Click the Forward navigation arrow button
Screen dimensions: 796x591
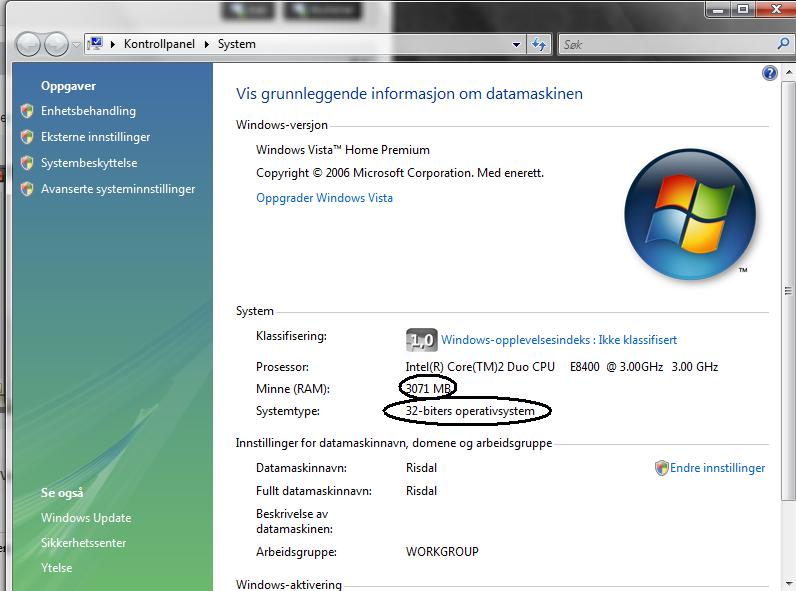click(x=56, y=44)
